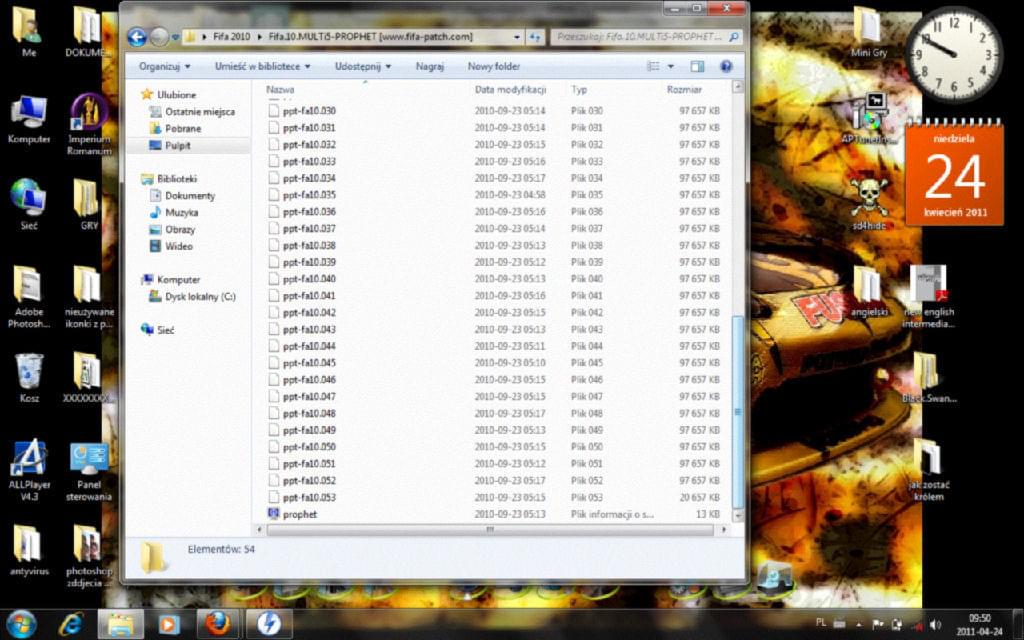Open Firefox from the taskbar
Image resolution: width=1024 pixels, height=640 pixels.
click(x=218, y=624)
